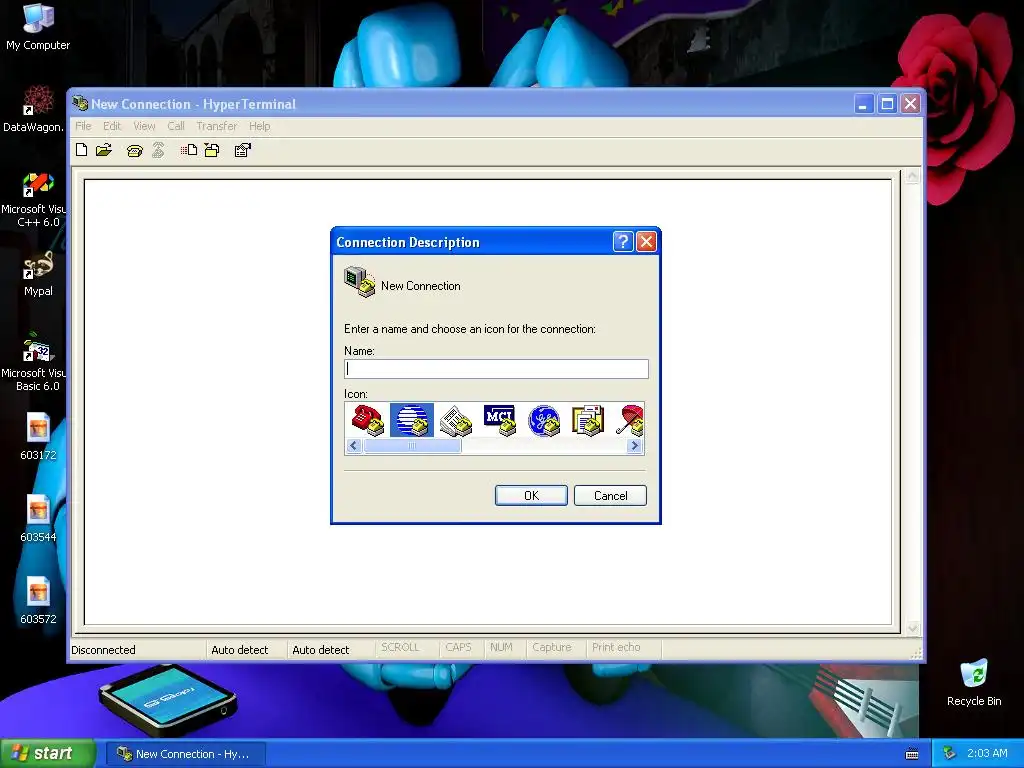The image size is (1024, 768).
Task: Open the Edit menu
Action: tap(112, 126)
